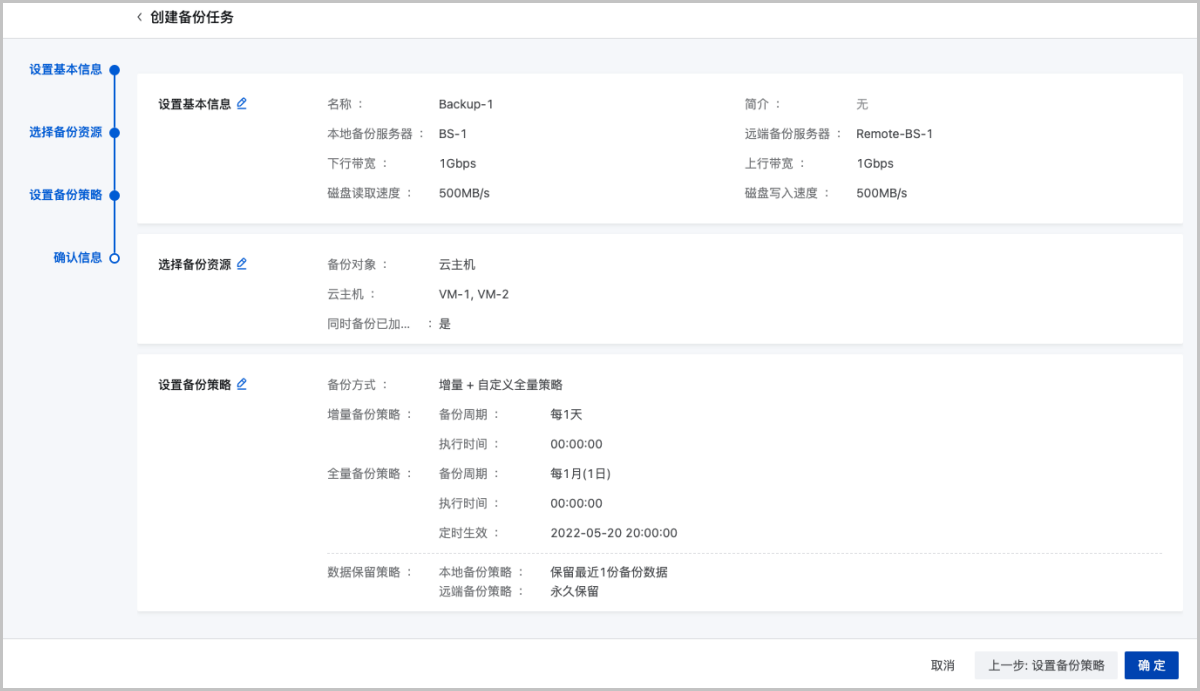Click the filled dot beside 设置备份策略 step
The height and width of the screenshot is (691, 1200).
point(114,195)
